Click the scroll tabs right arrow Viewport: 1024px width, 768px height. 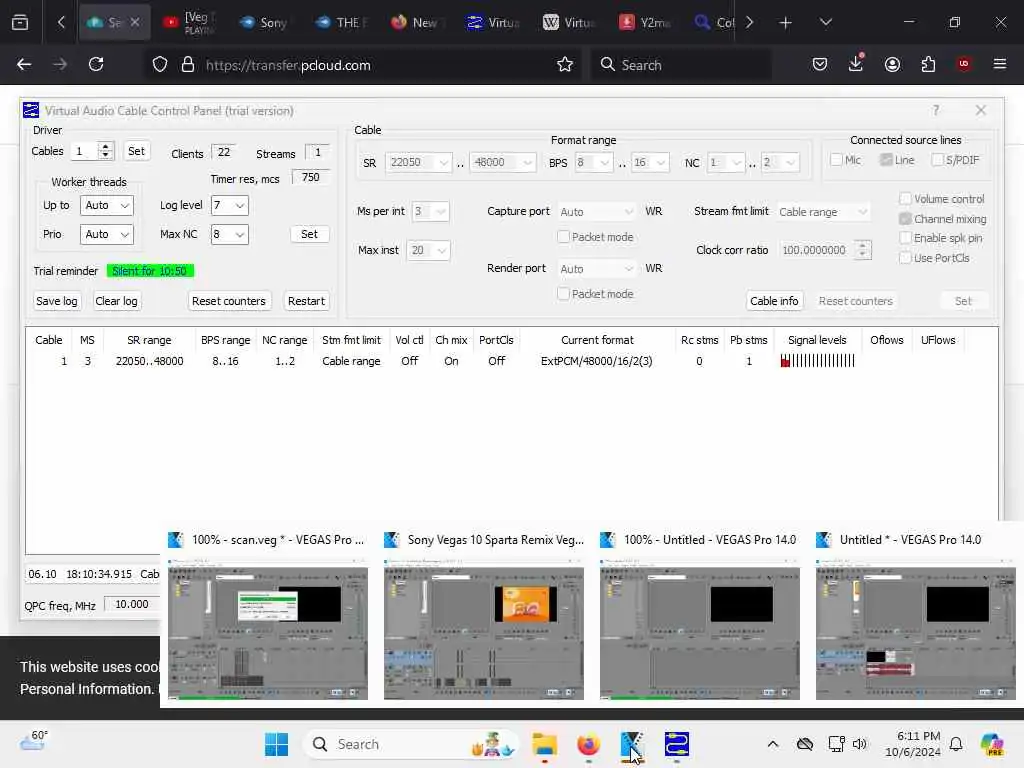click(750, 22)
